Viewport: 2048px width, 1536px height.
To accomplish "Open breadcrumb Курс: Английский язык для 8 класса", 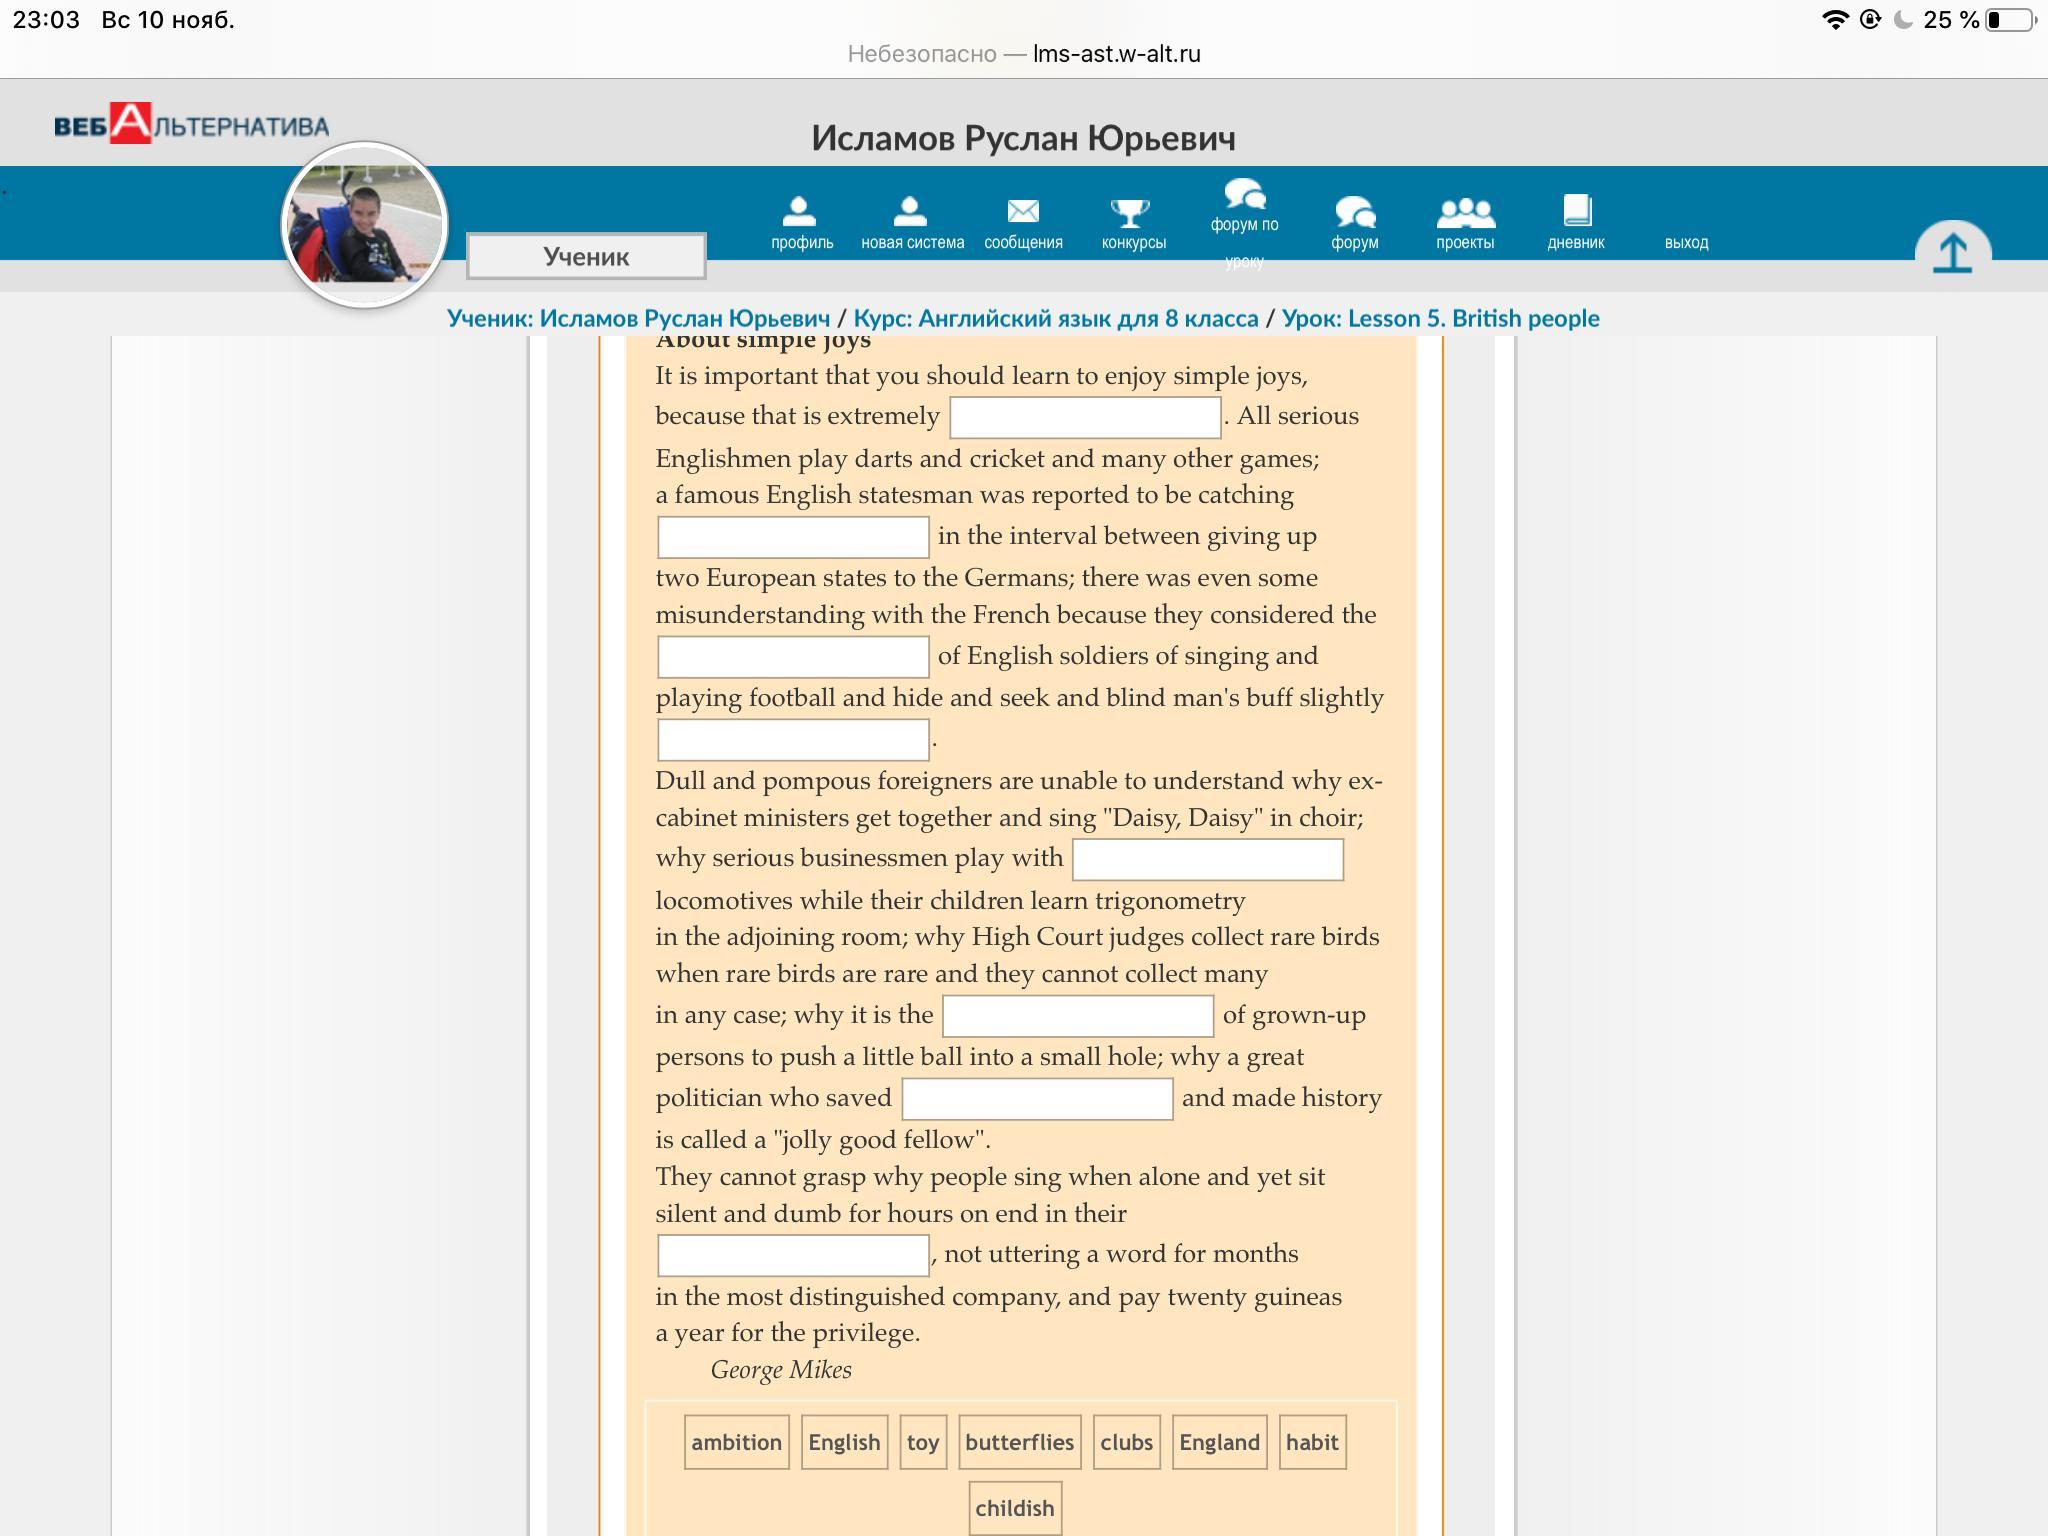I will 1055,318.
